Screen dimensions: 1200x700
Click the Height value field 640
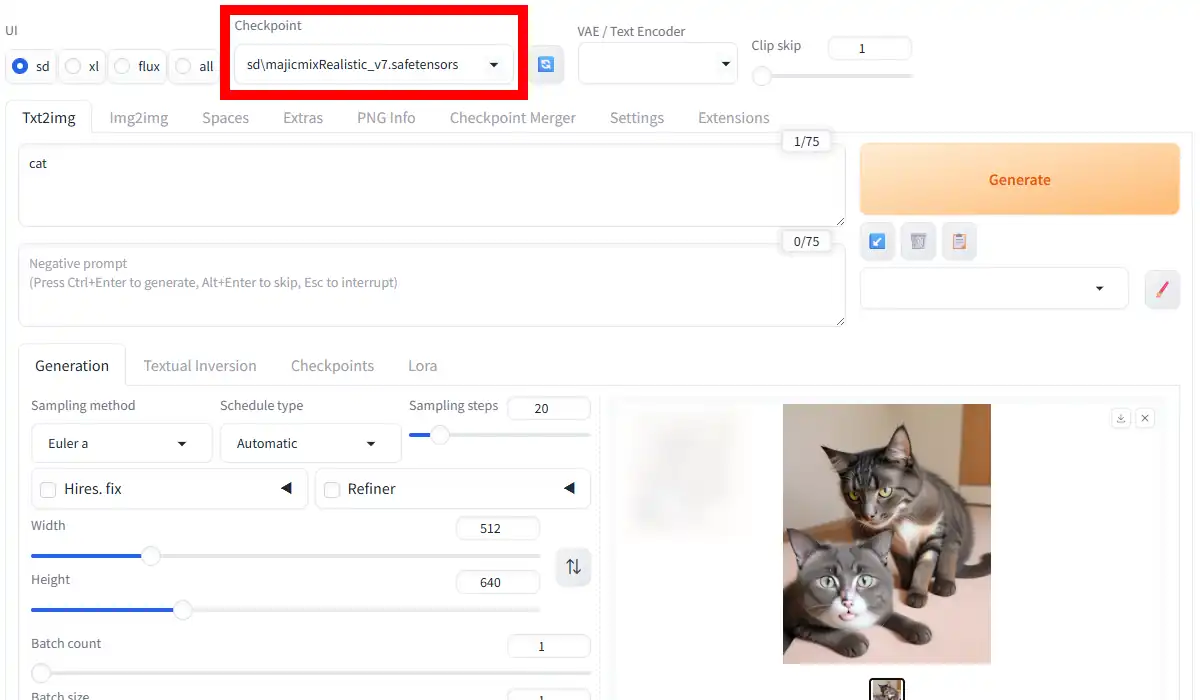(x=498, y=582)
